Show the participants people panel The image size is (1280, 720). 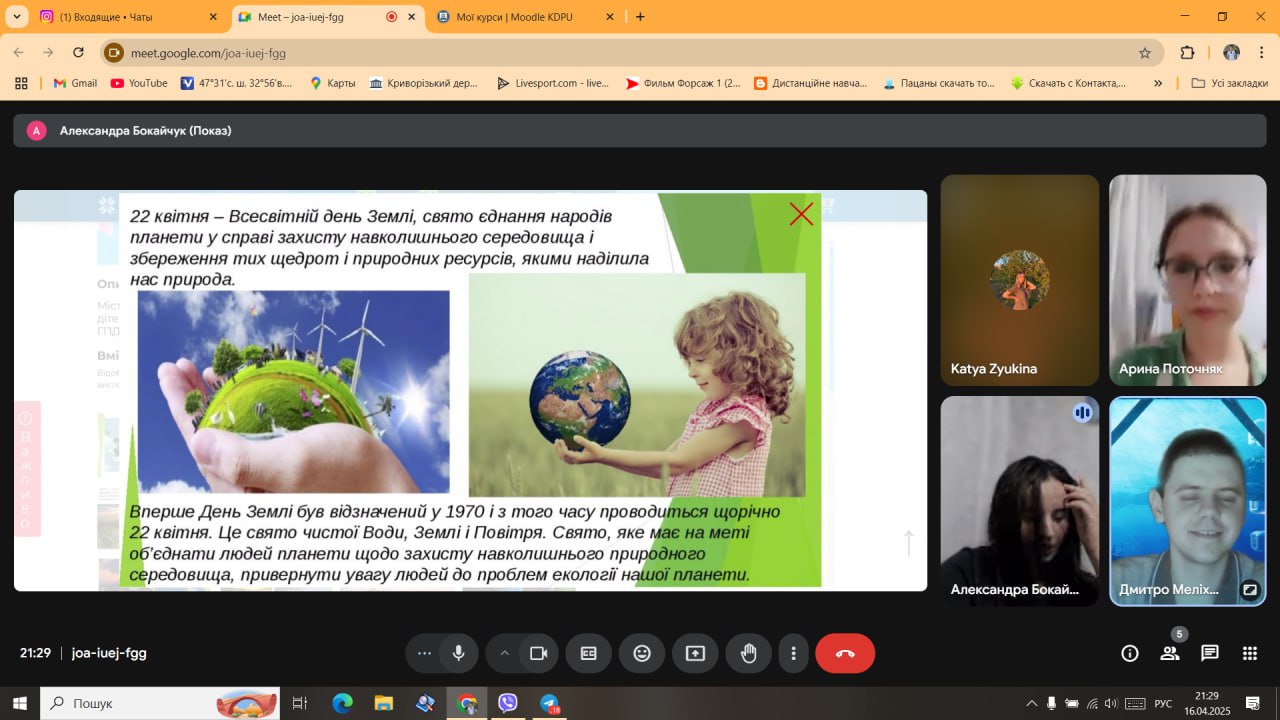pos(1170,653)
